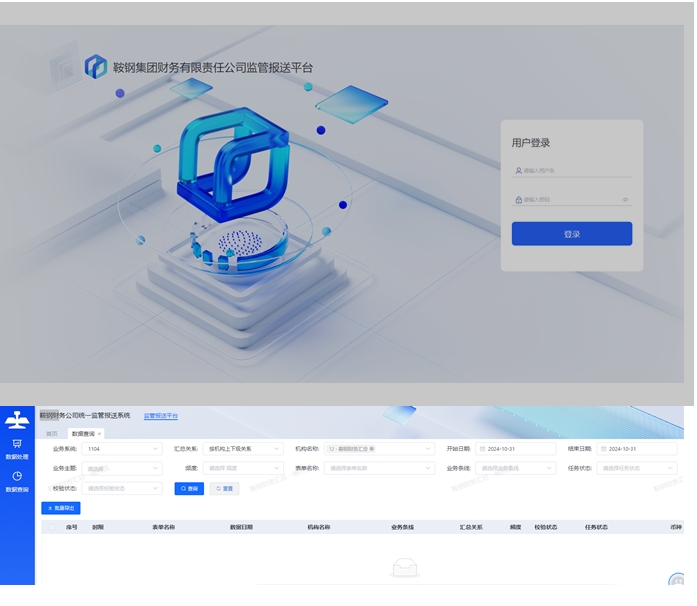Click the 重置 reset button
Image resolution: width=697 pixels, height=606 pixels.
click(225, 488)
